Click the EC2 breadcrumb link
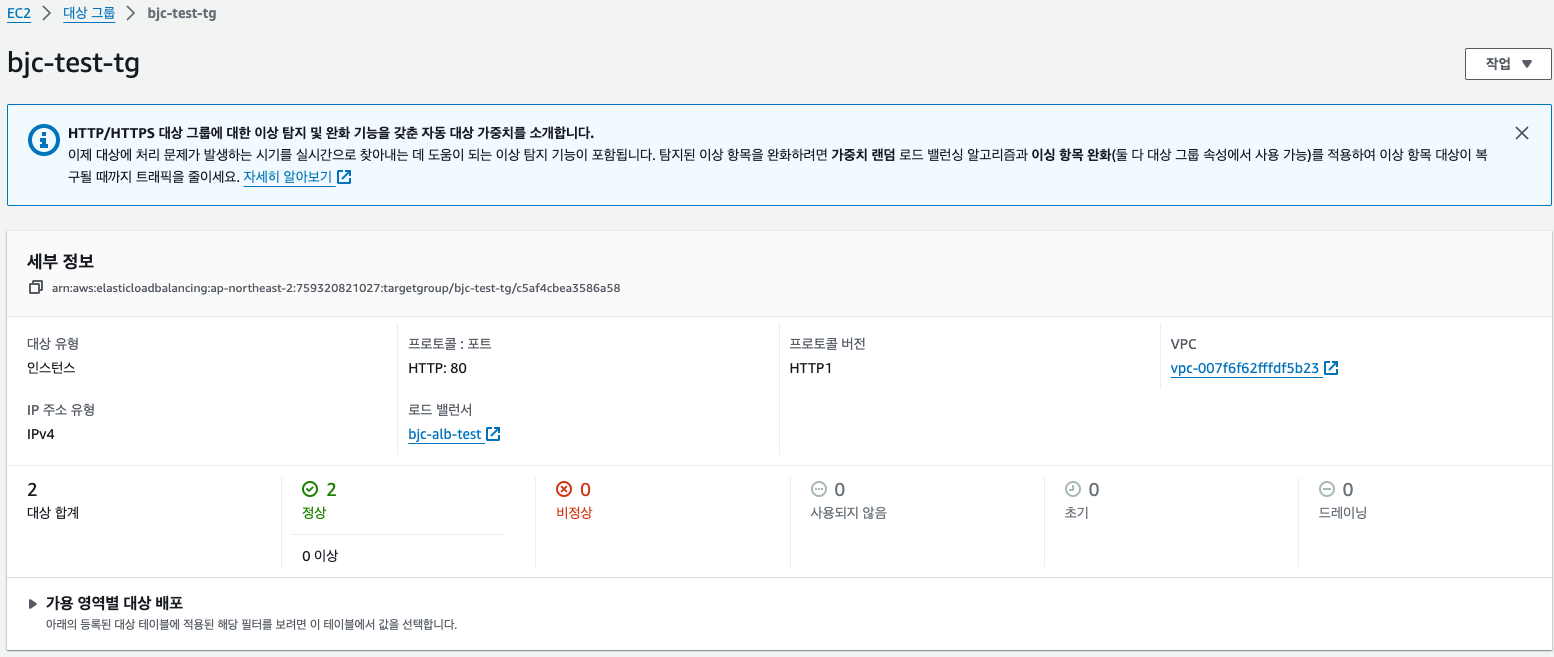The height and width of the screenshot is (657, 1554). pos(19,14)
